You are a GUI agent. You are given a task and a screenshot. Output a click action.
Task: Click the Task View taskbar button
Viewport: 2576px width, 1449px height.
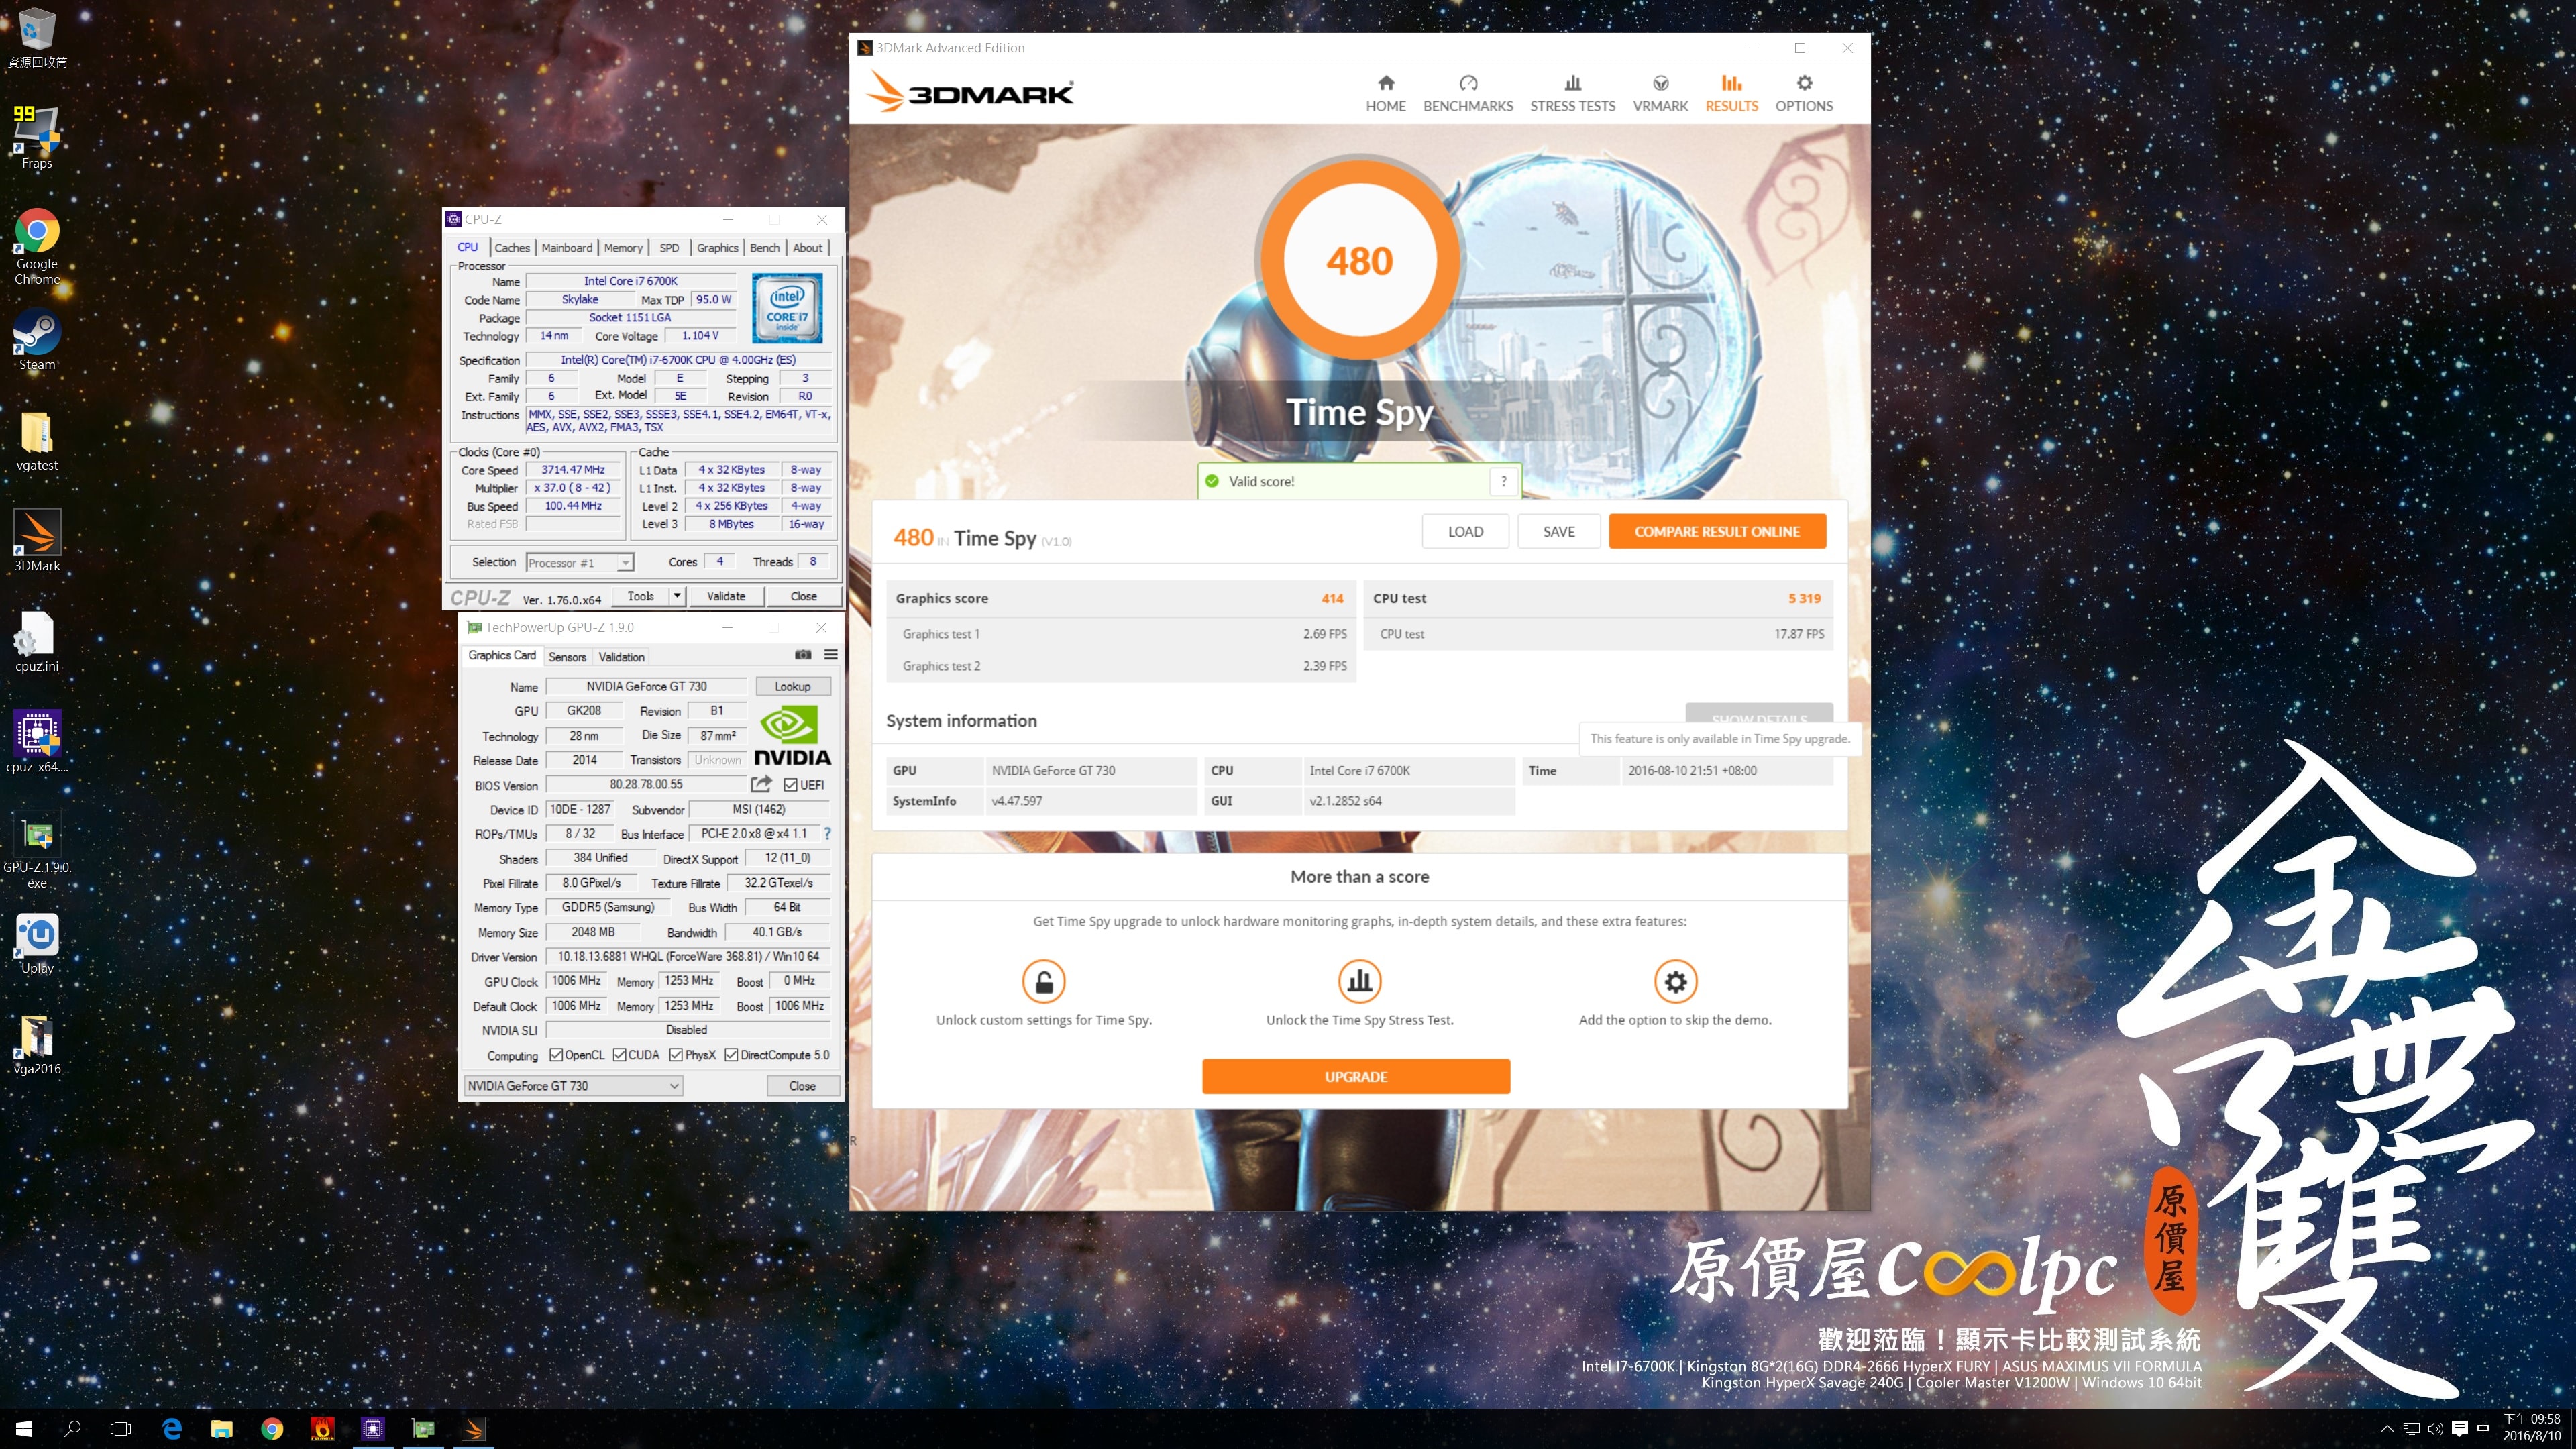[x=121, y=1429]
